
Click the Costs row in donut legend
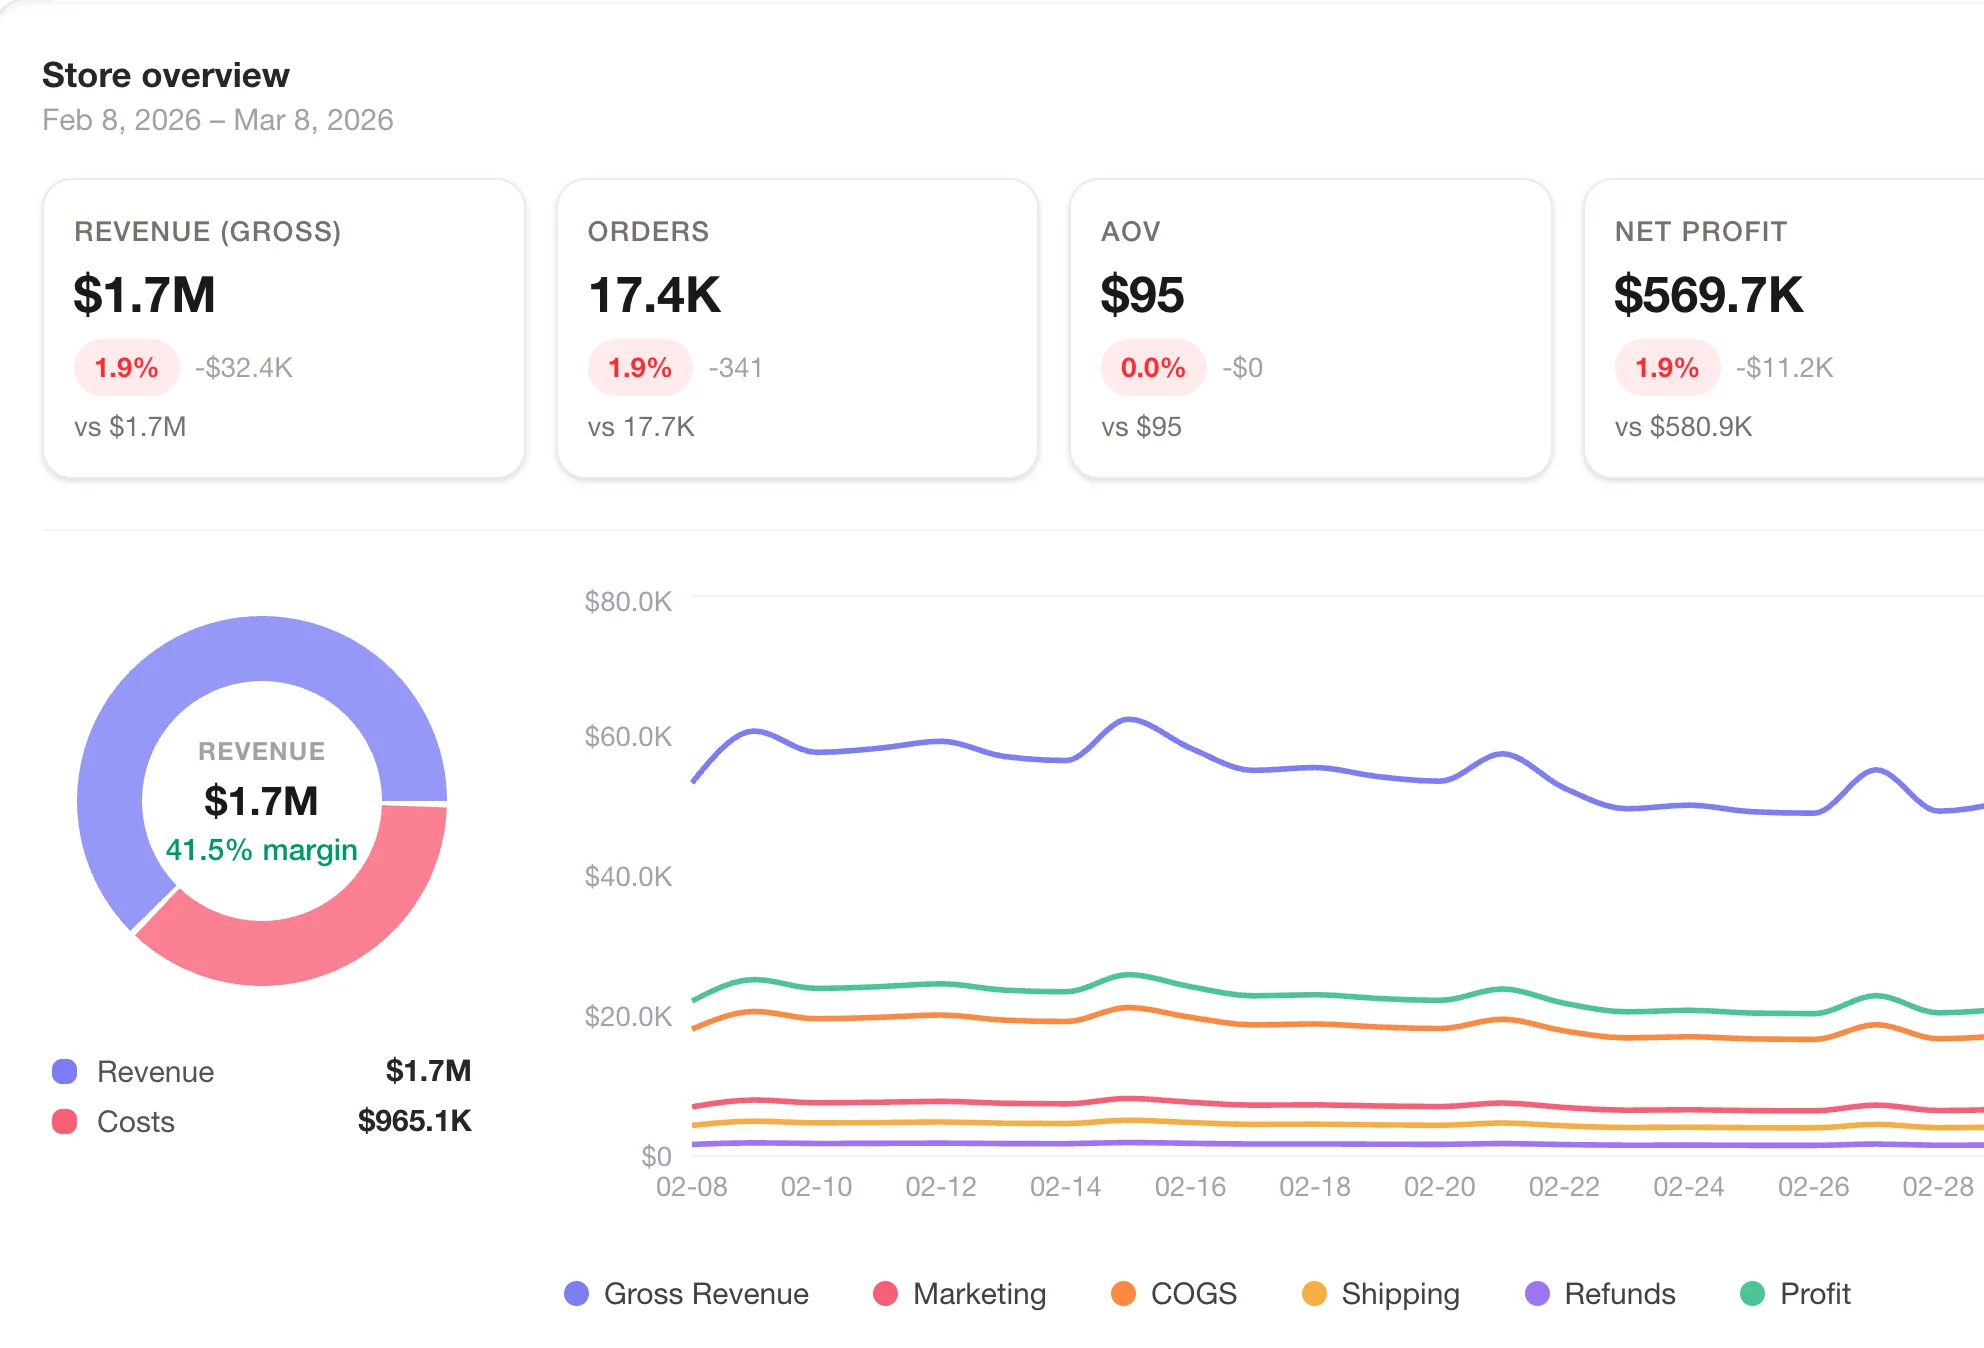[x=261, y=1122]
